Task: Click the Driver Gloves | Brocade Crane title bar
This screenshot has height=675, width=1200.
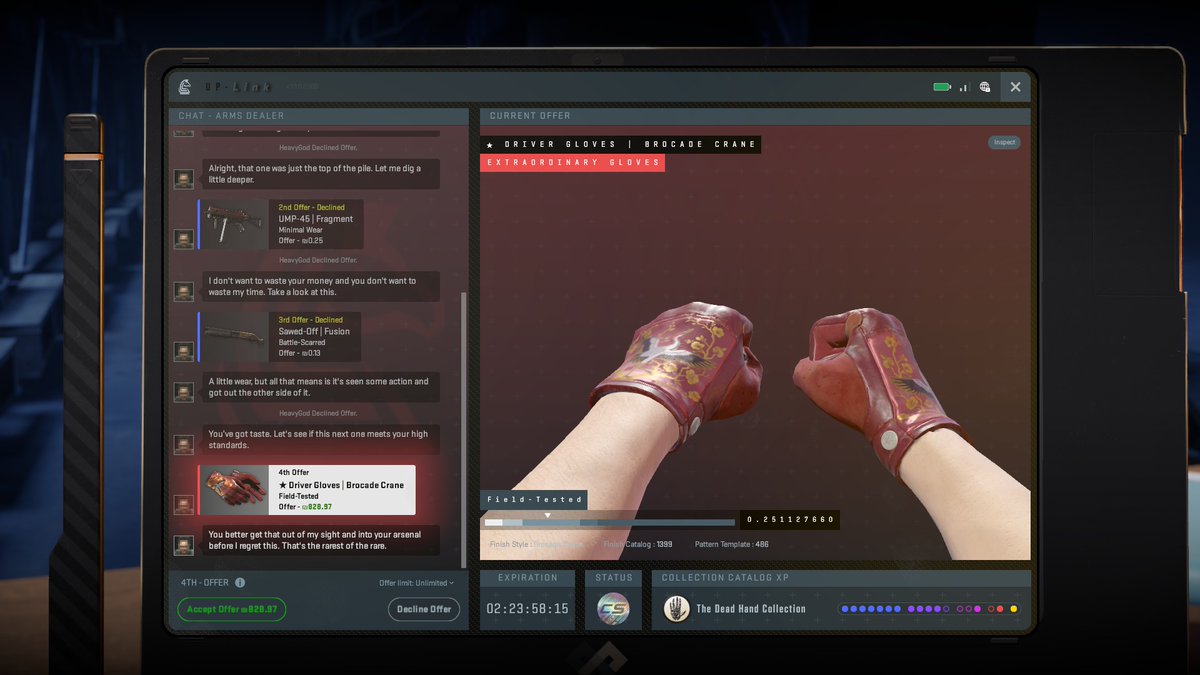Action: (620, 144)
